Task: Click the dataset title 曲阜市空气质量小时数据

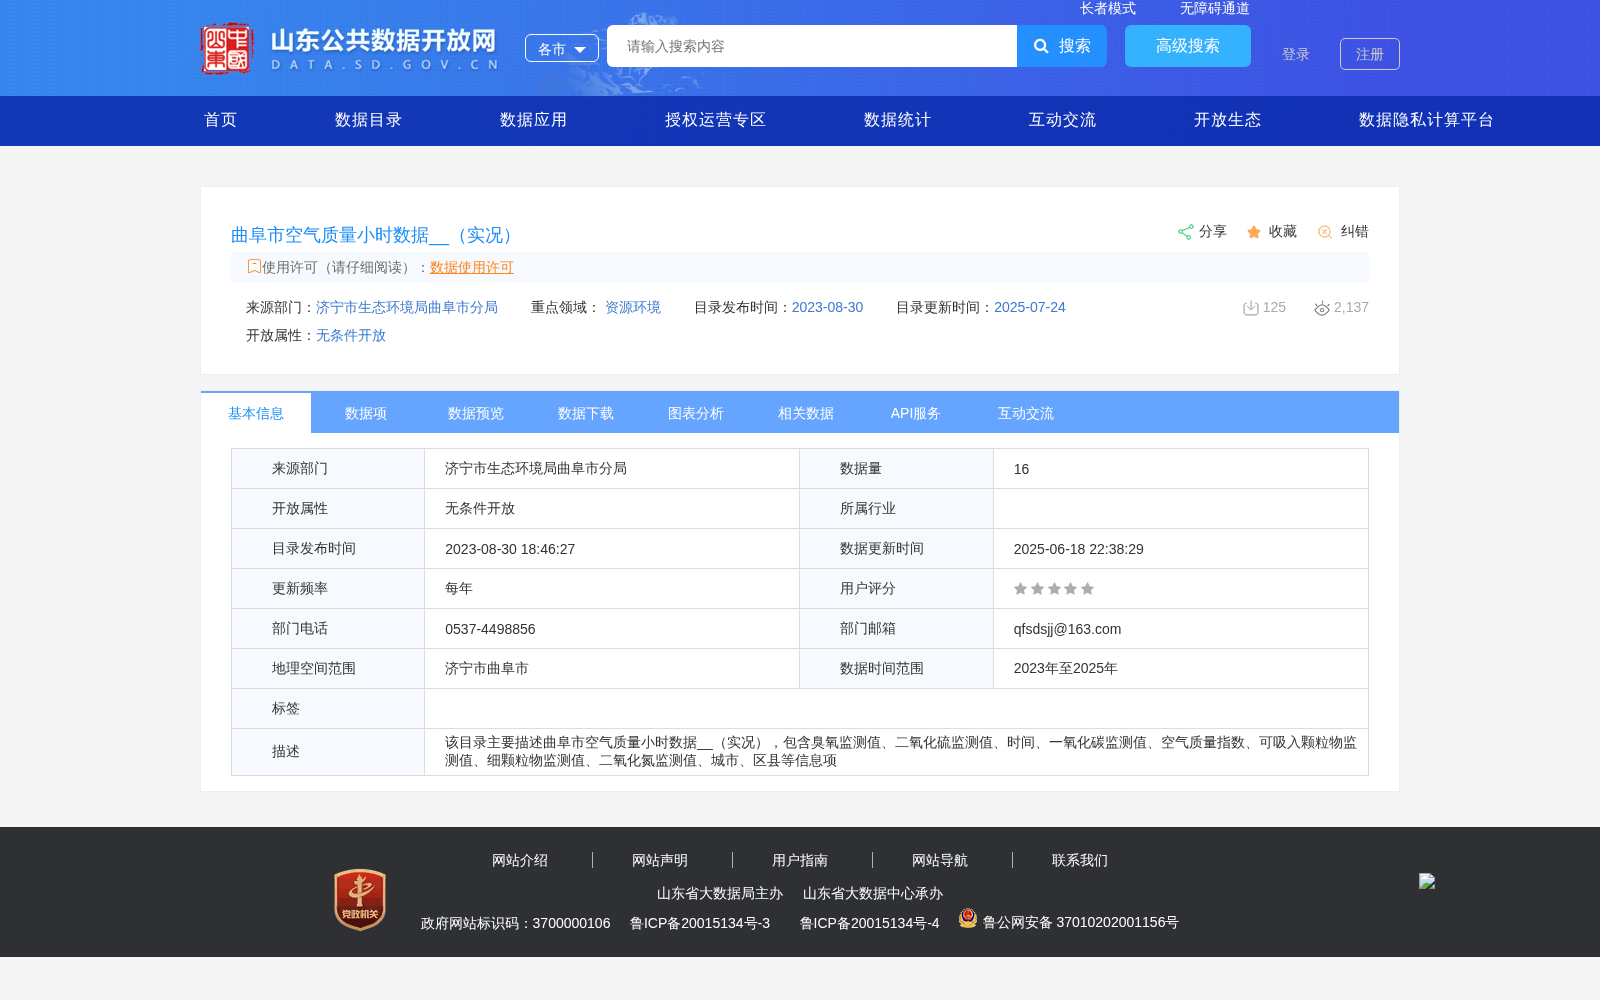Action: tap(376, 235)
